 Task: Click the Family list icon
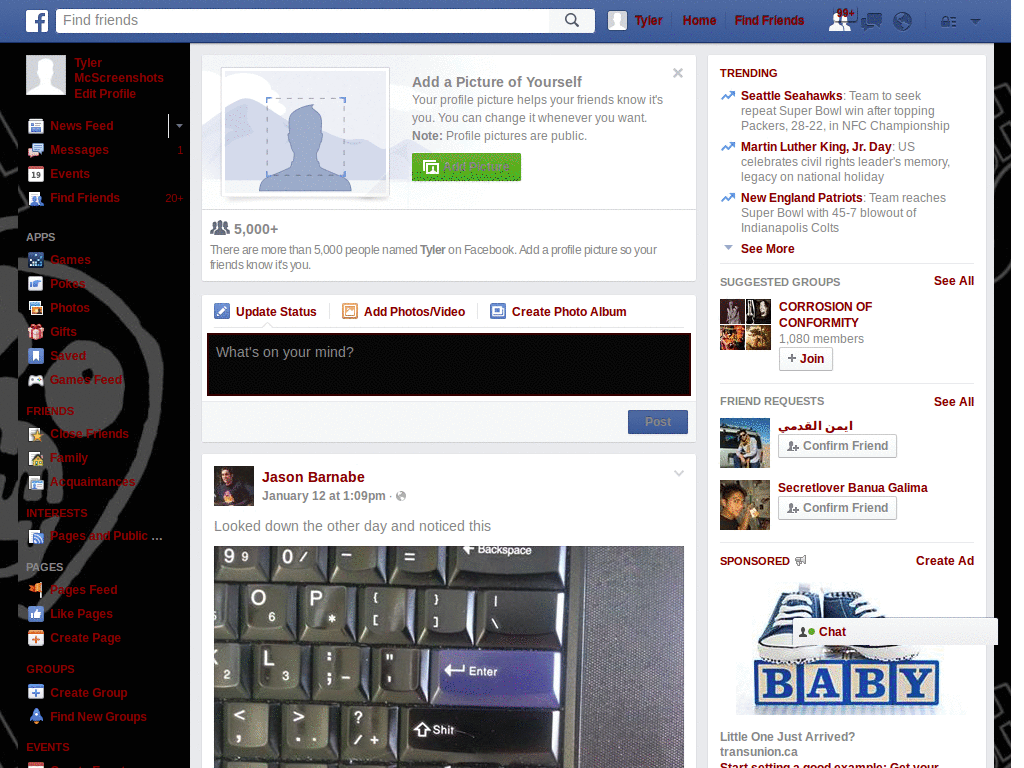coord(36,458)
